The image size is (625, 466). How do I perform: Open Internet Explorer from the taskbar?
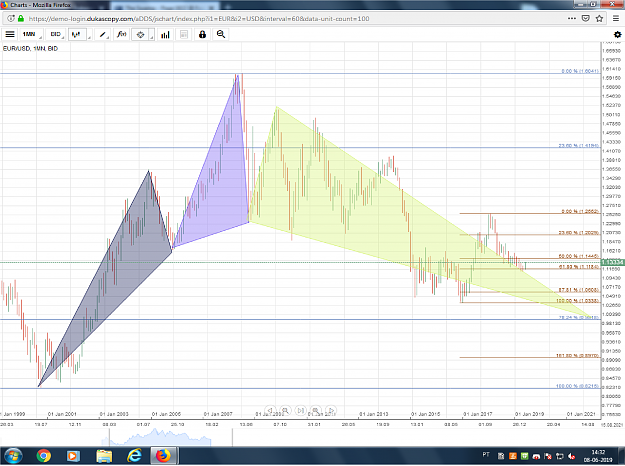(x=134, y=456)
